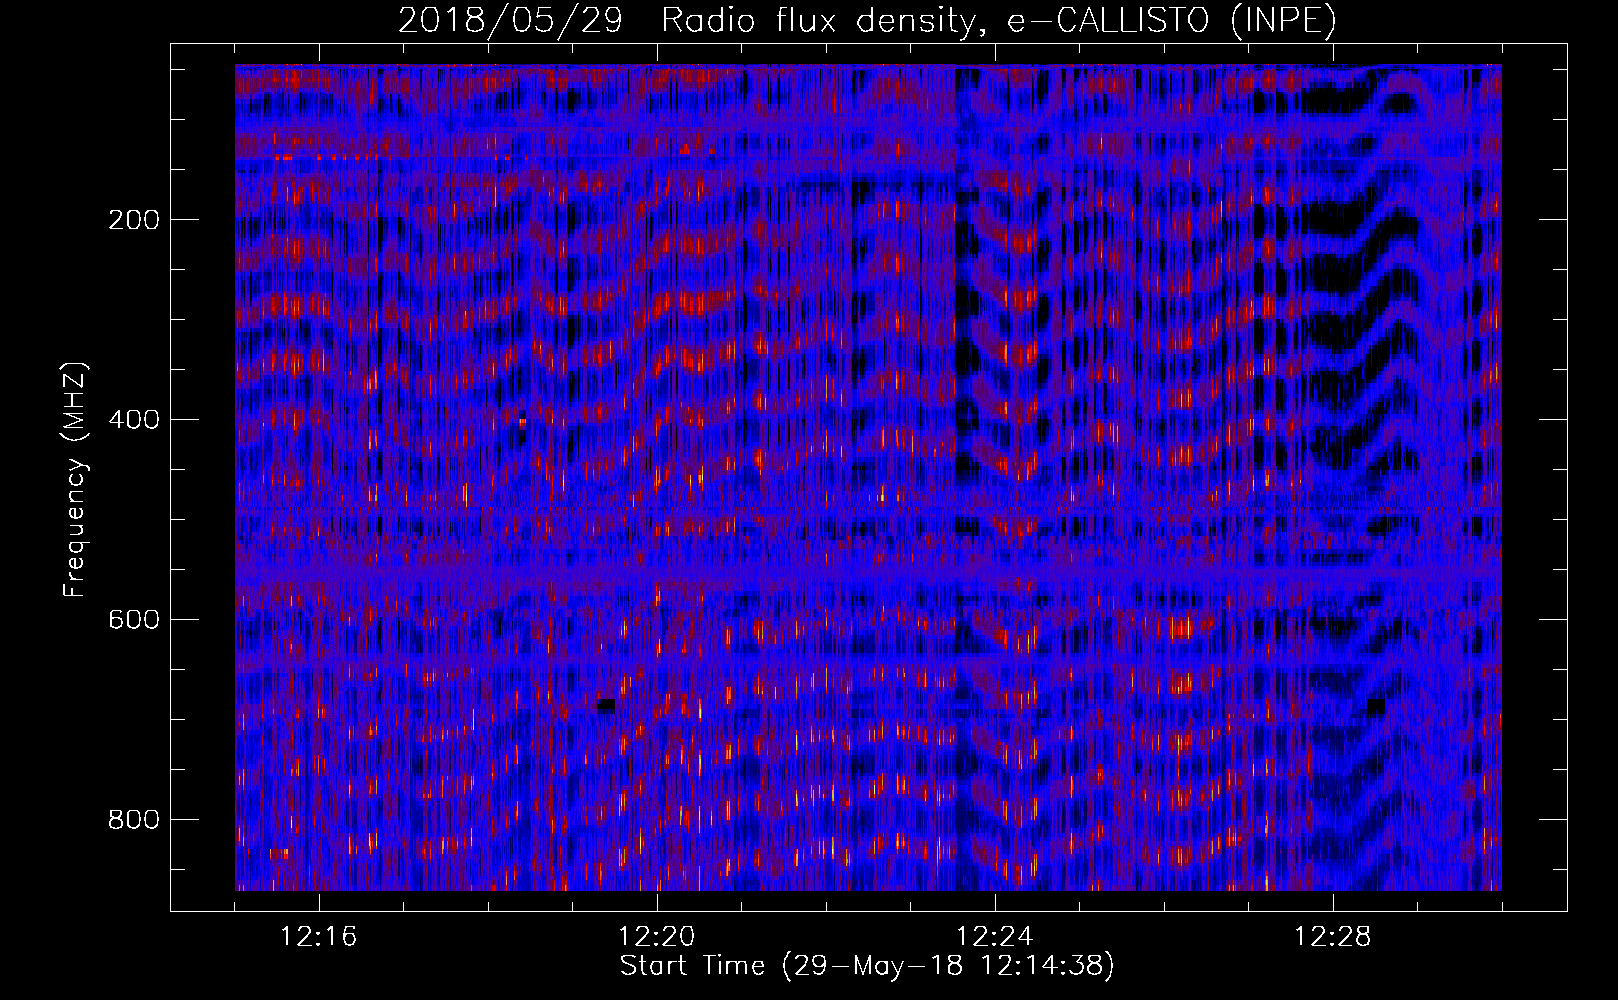Click the plot title "Radio flux density, e-CALLISTO (INPE)"

[999, 20]
